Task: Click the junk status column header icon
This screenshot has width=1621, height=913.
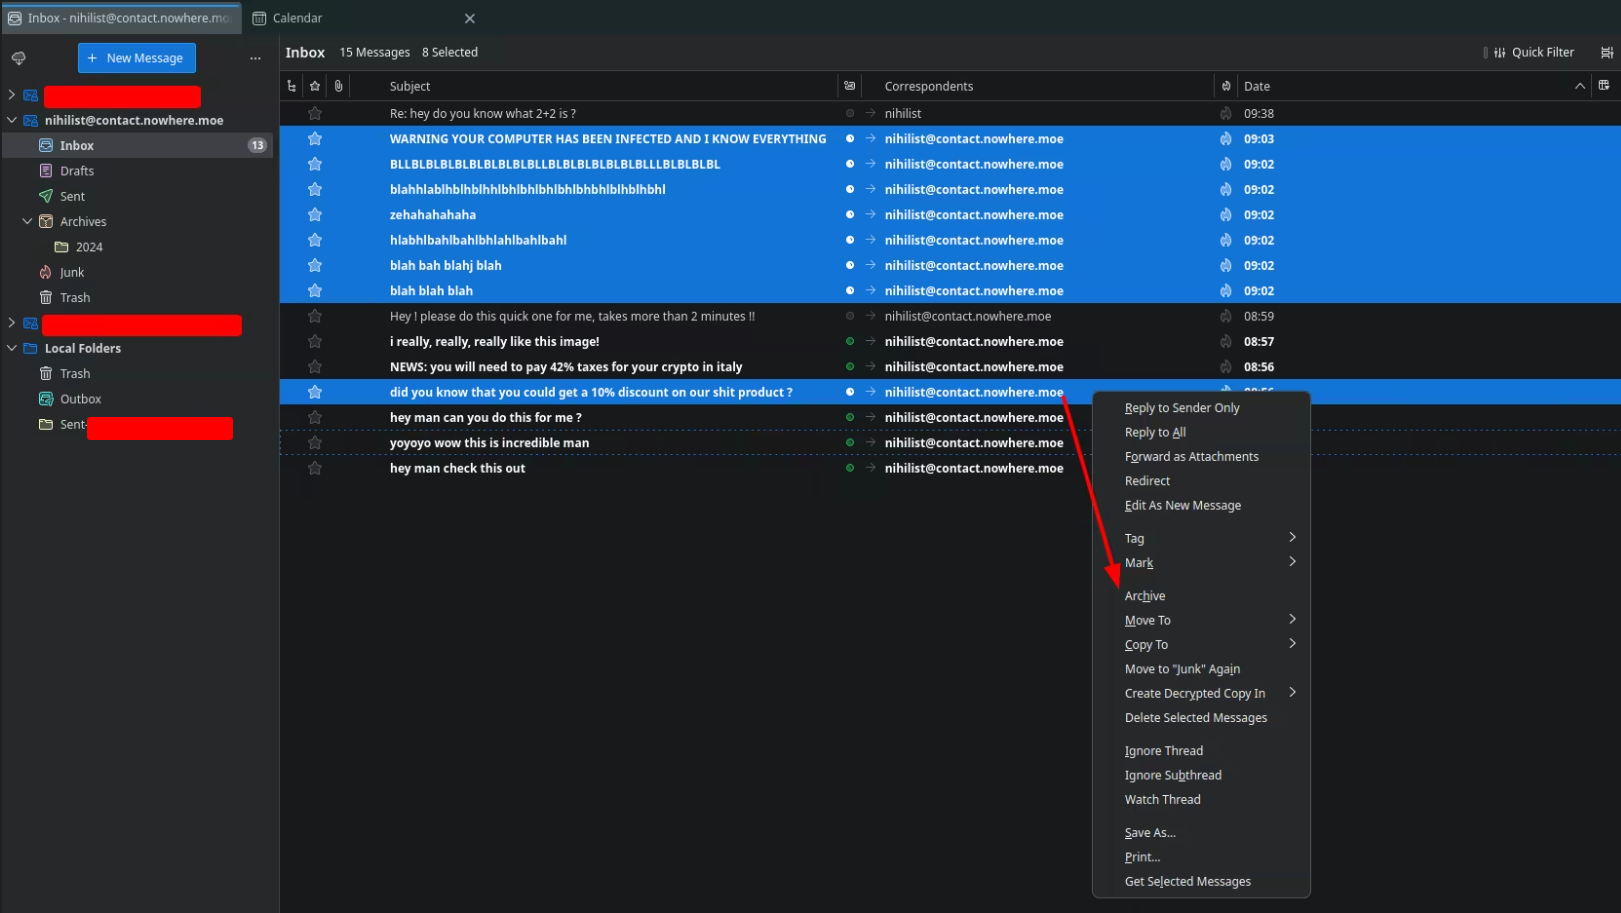Action: tap(1225, 86)
